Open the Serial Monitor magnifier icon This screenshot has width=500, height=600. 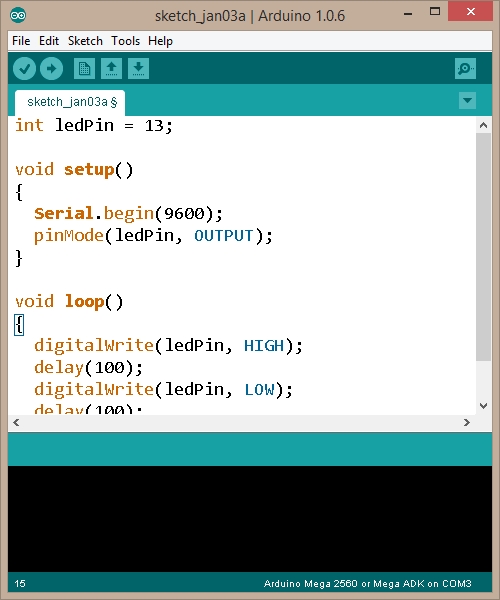pos(465,69)
